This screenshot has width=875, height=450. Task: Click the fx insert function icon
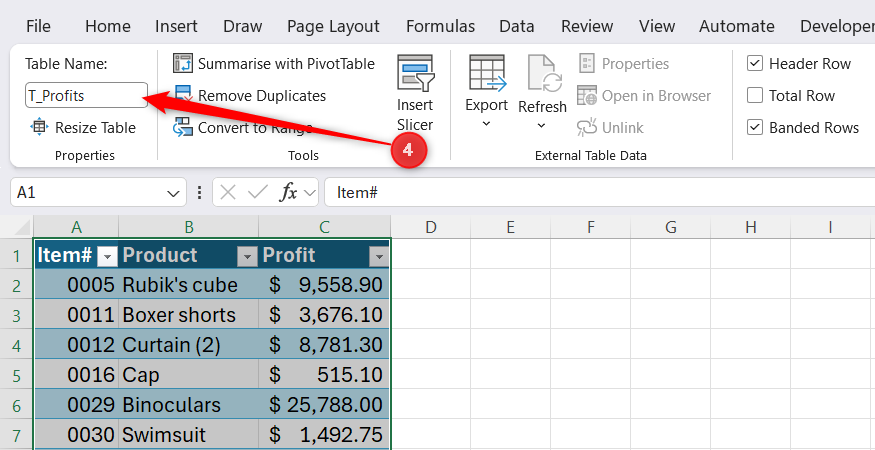click(x=289, y=193)
